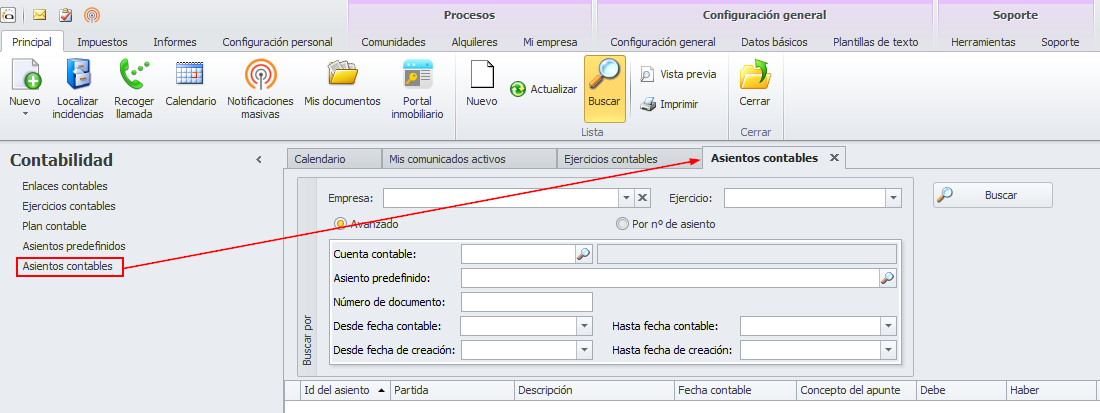Open Portal inmobiliario
The image size is (1100, 413).
[x=417, y=76]
